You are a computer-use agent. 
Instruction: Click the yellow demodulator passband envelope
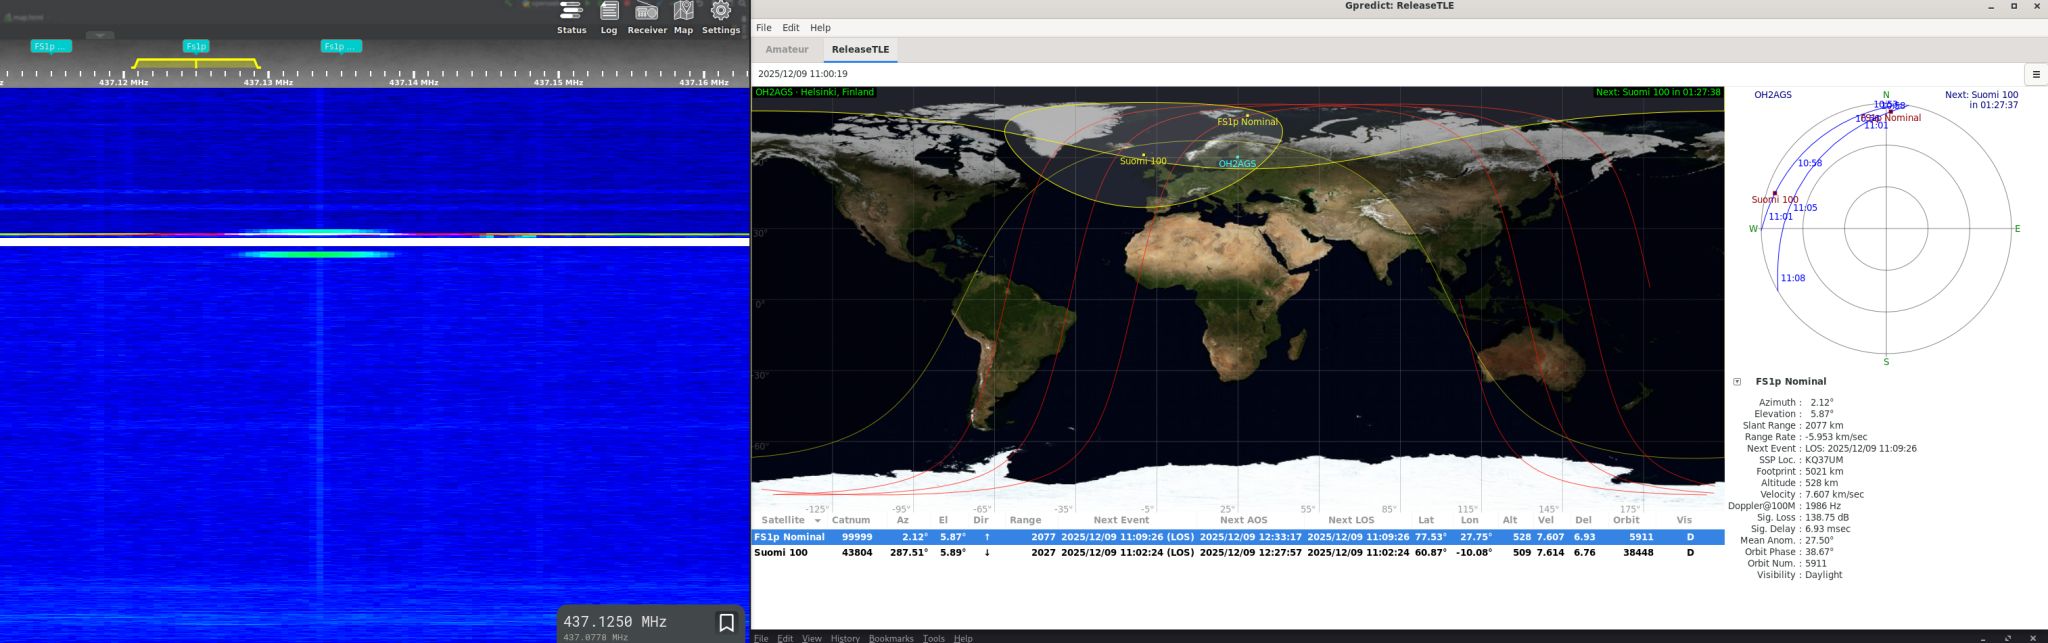[x=196, y=64]
